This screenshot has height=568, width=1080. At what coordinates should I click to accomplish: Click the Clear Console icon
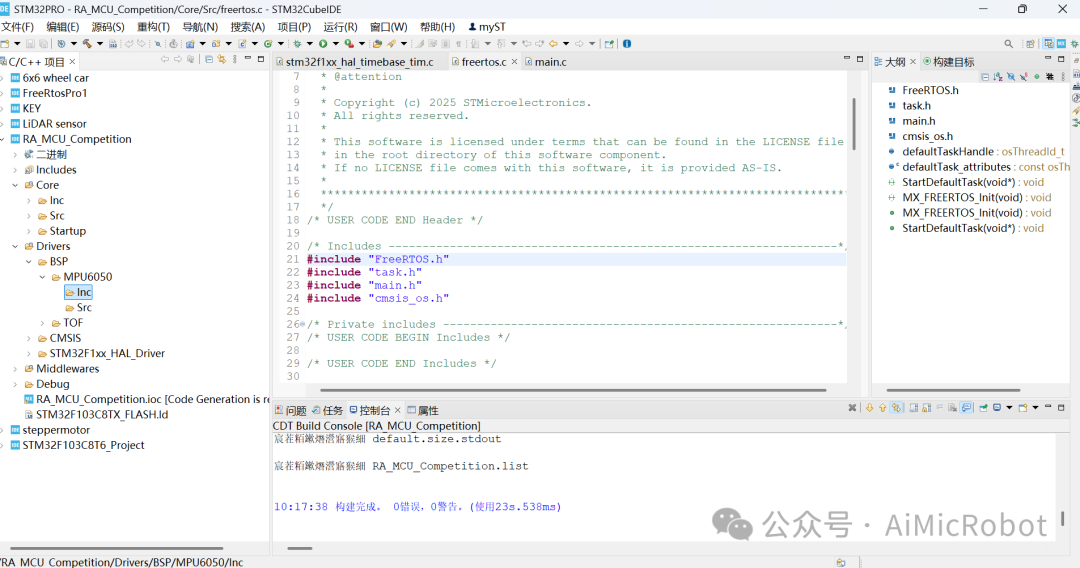point(953,408)
